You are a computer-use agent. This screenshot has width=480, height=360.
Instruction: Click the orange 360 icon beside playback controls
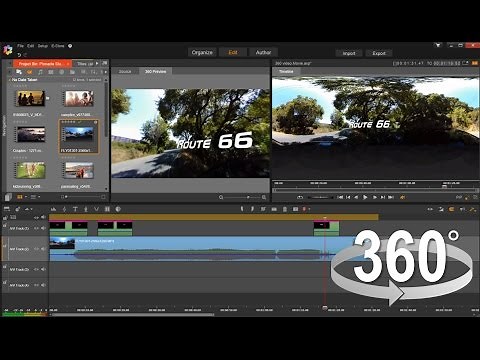point(403,197)
